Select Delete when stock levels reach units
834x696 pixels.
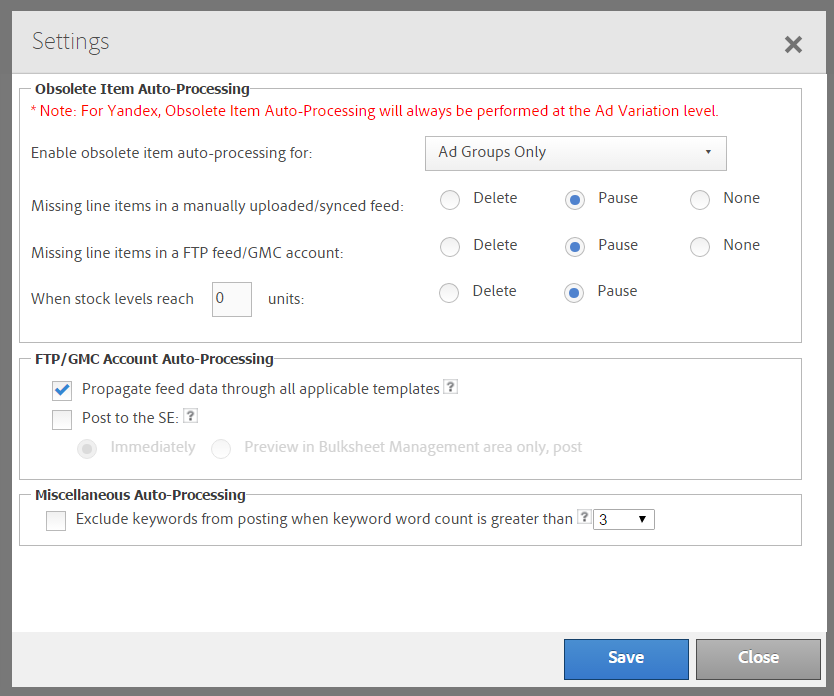450,293
